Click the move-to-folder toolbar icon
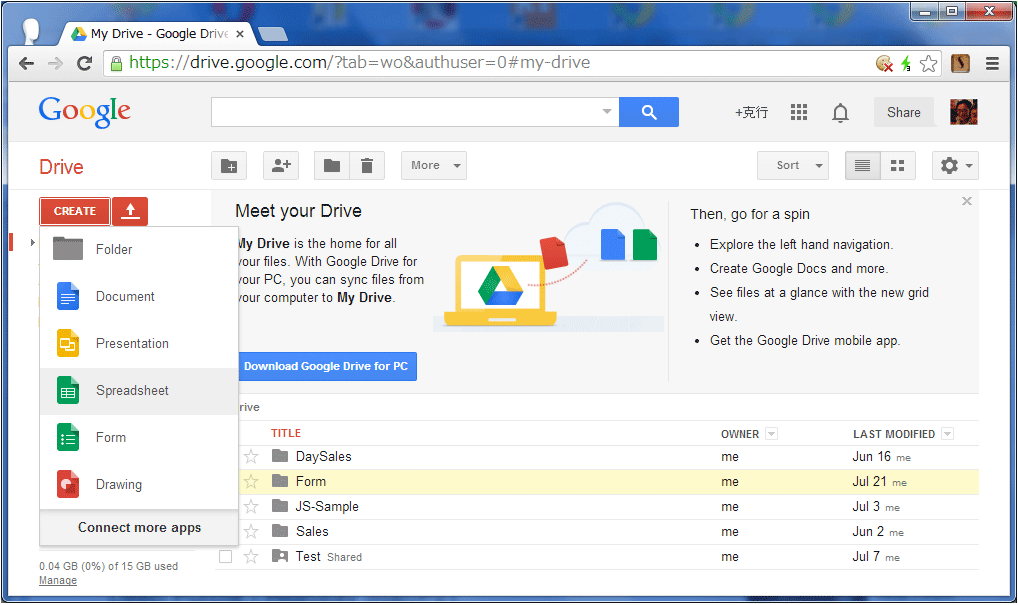The width and height of the screenshot is (1018, 605). pyautogui.click(x=332, y=166)
